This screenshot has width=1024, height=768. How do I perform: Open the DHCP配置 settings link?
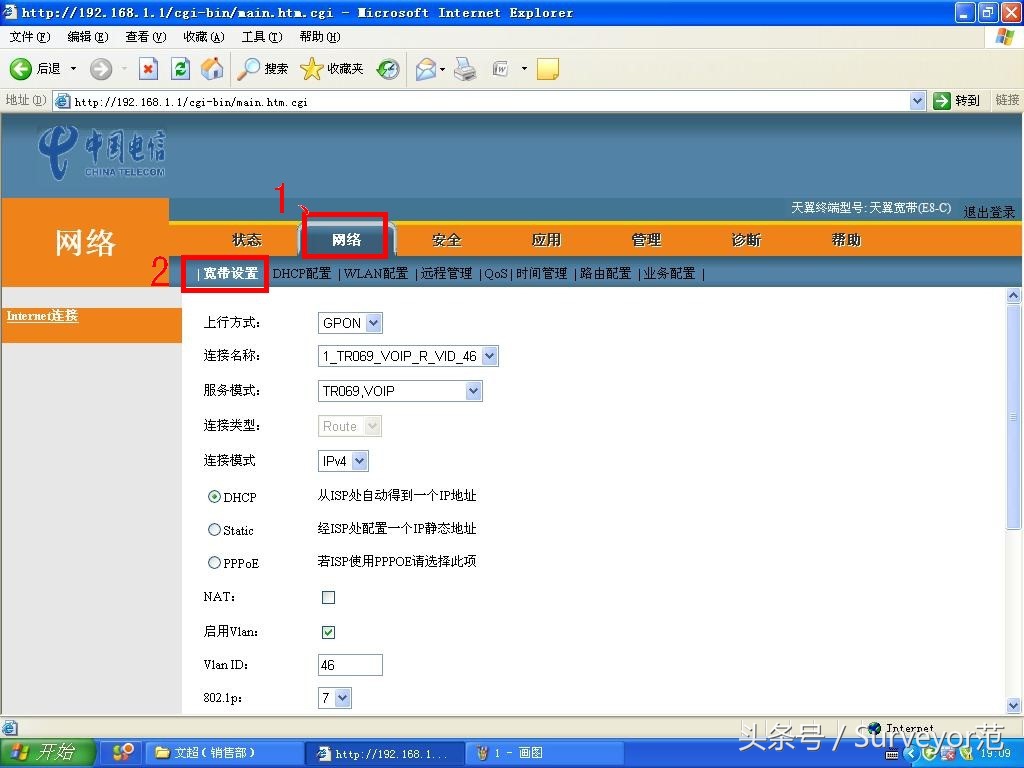coord(302,271)
